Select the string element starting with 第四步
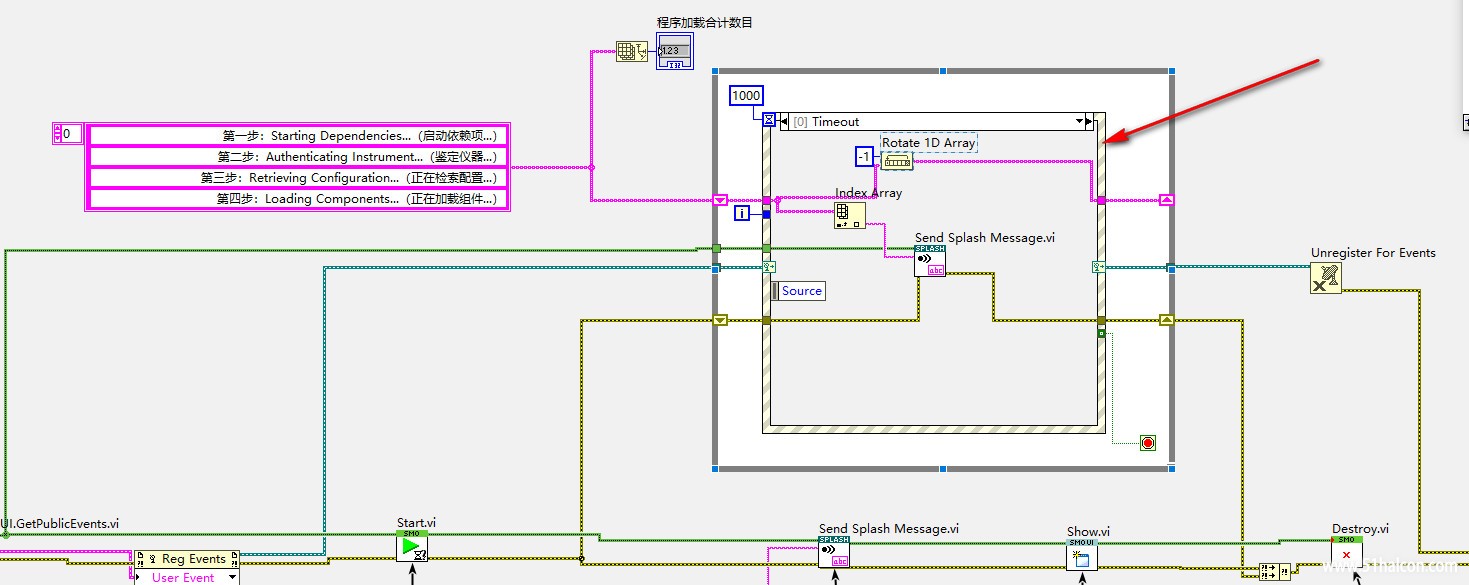This screenshot has height=585, width=1469. pyautogui.click(x=298, y=198)
